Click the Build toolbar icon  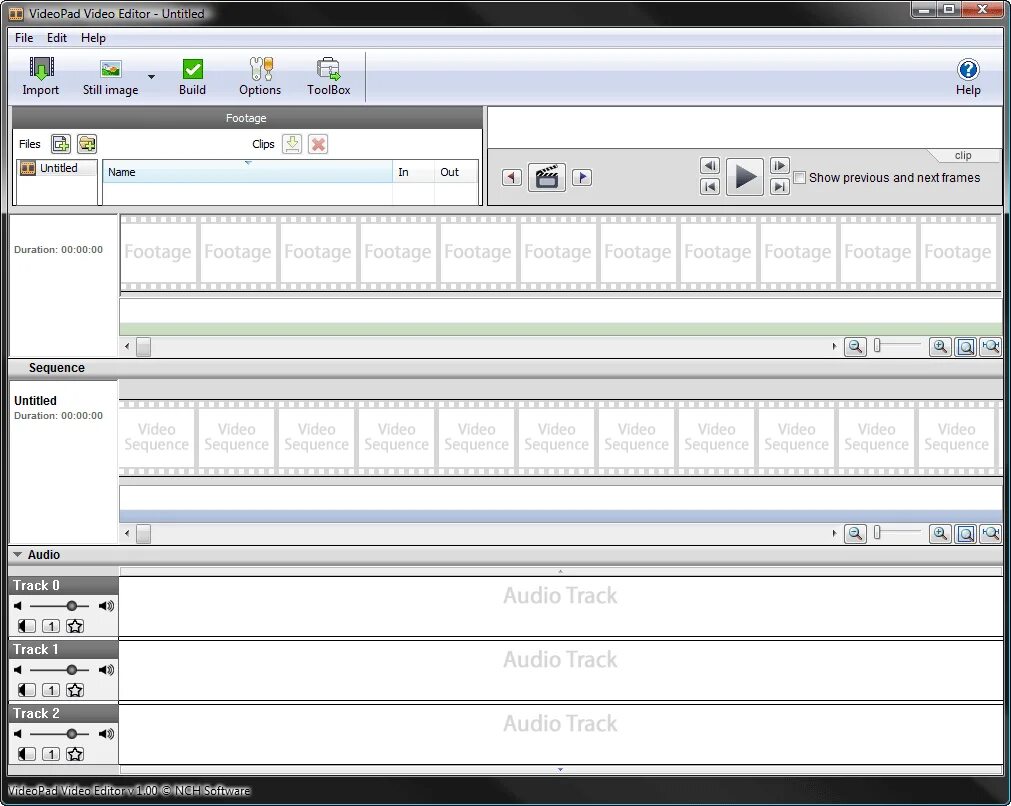192,68
